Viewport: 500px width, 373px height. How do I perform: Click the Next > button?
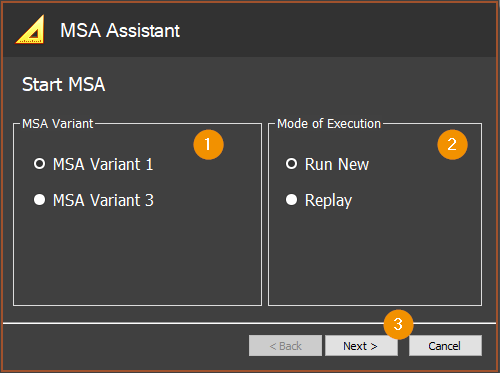click(361, 346)
